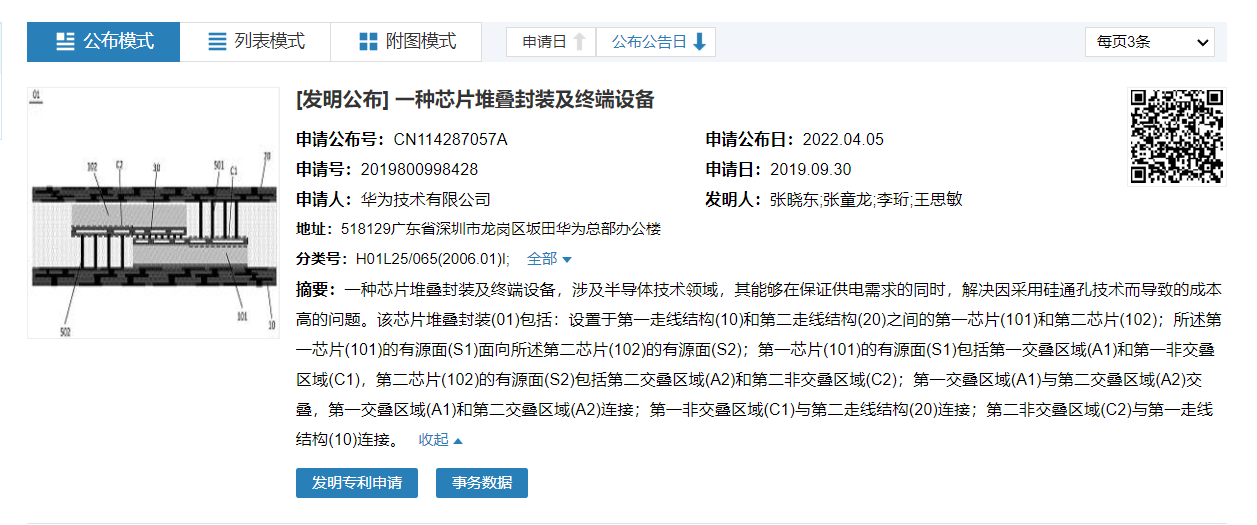1257x525 pixels.
Task: Open the patent drawing thumbnail
Action: pyautogui.click(x=152, y=213)
